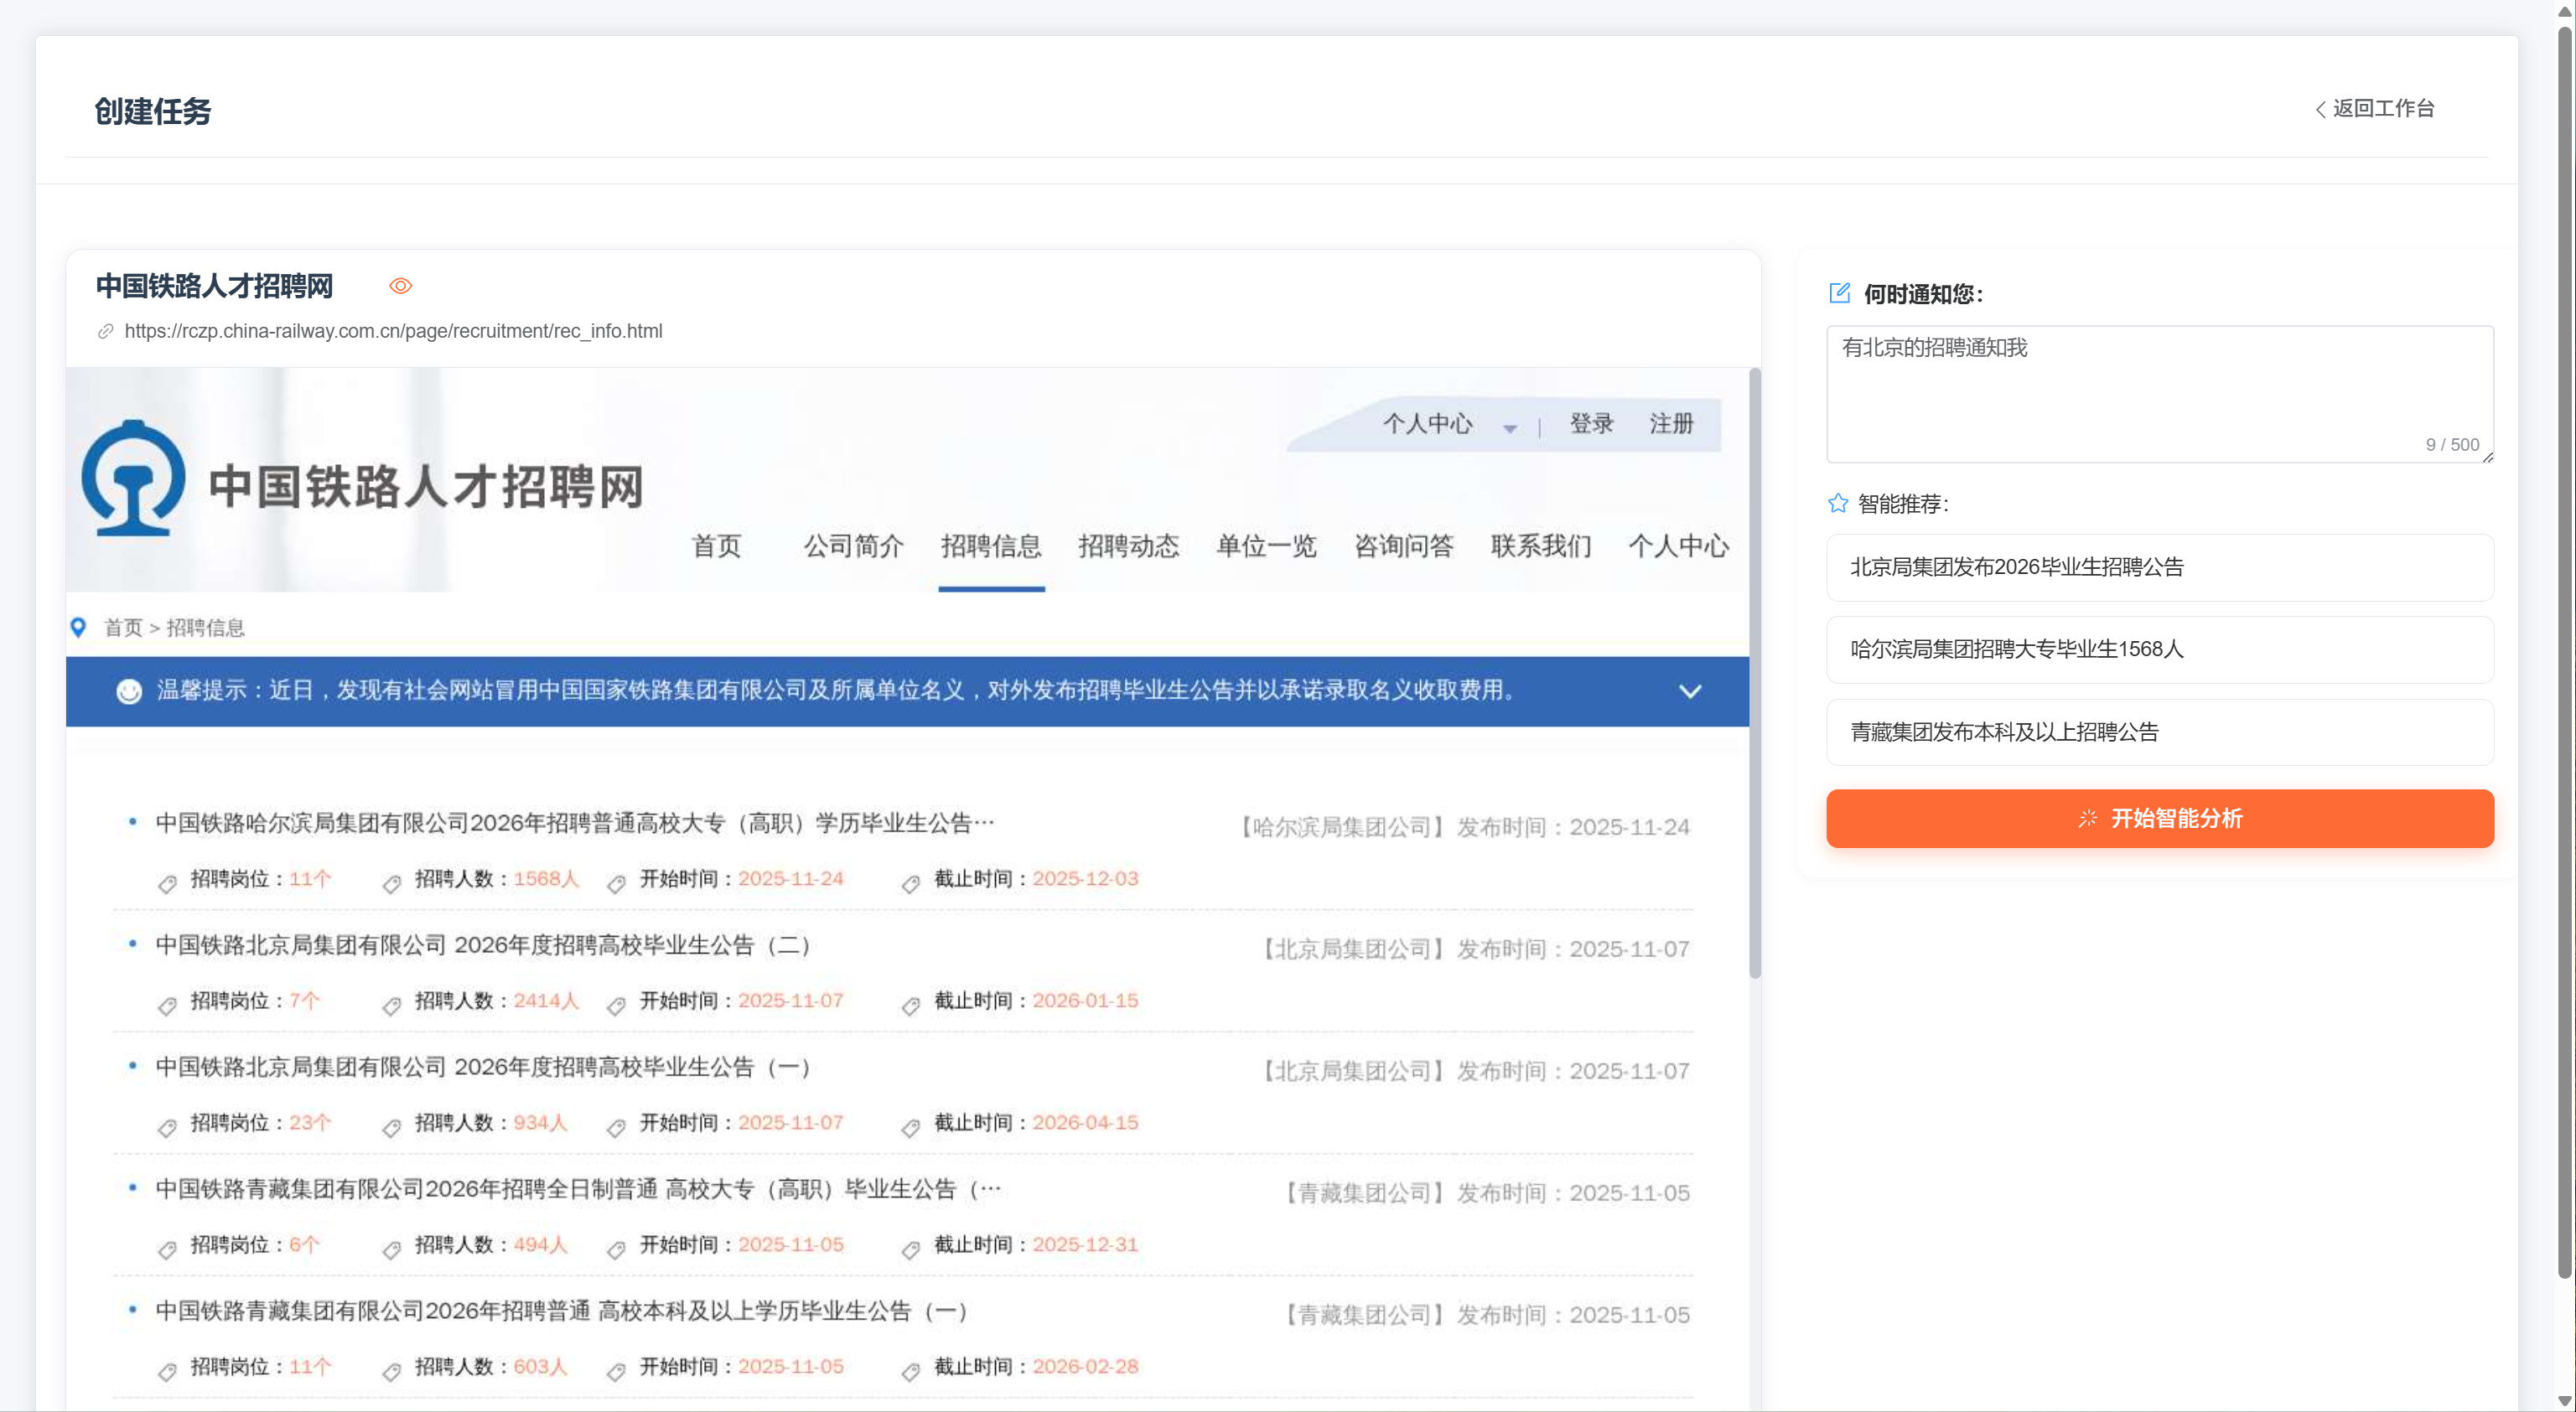Click into the notification condition text box
The width and height of the screenshot is (2576, 1412).
tap(2159, 393)
